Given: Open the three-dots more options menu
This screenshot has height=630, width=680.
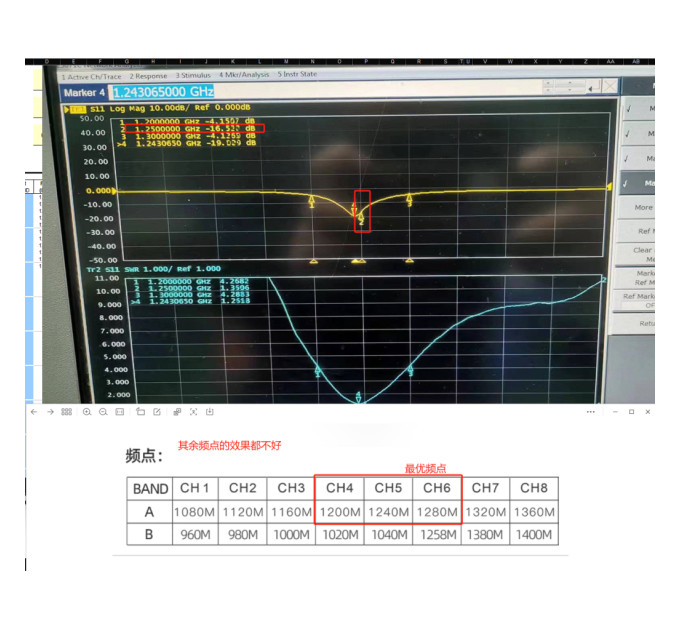Looking at the screenshot, I should pos(591,412).
